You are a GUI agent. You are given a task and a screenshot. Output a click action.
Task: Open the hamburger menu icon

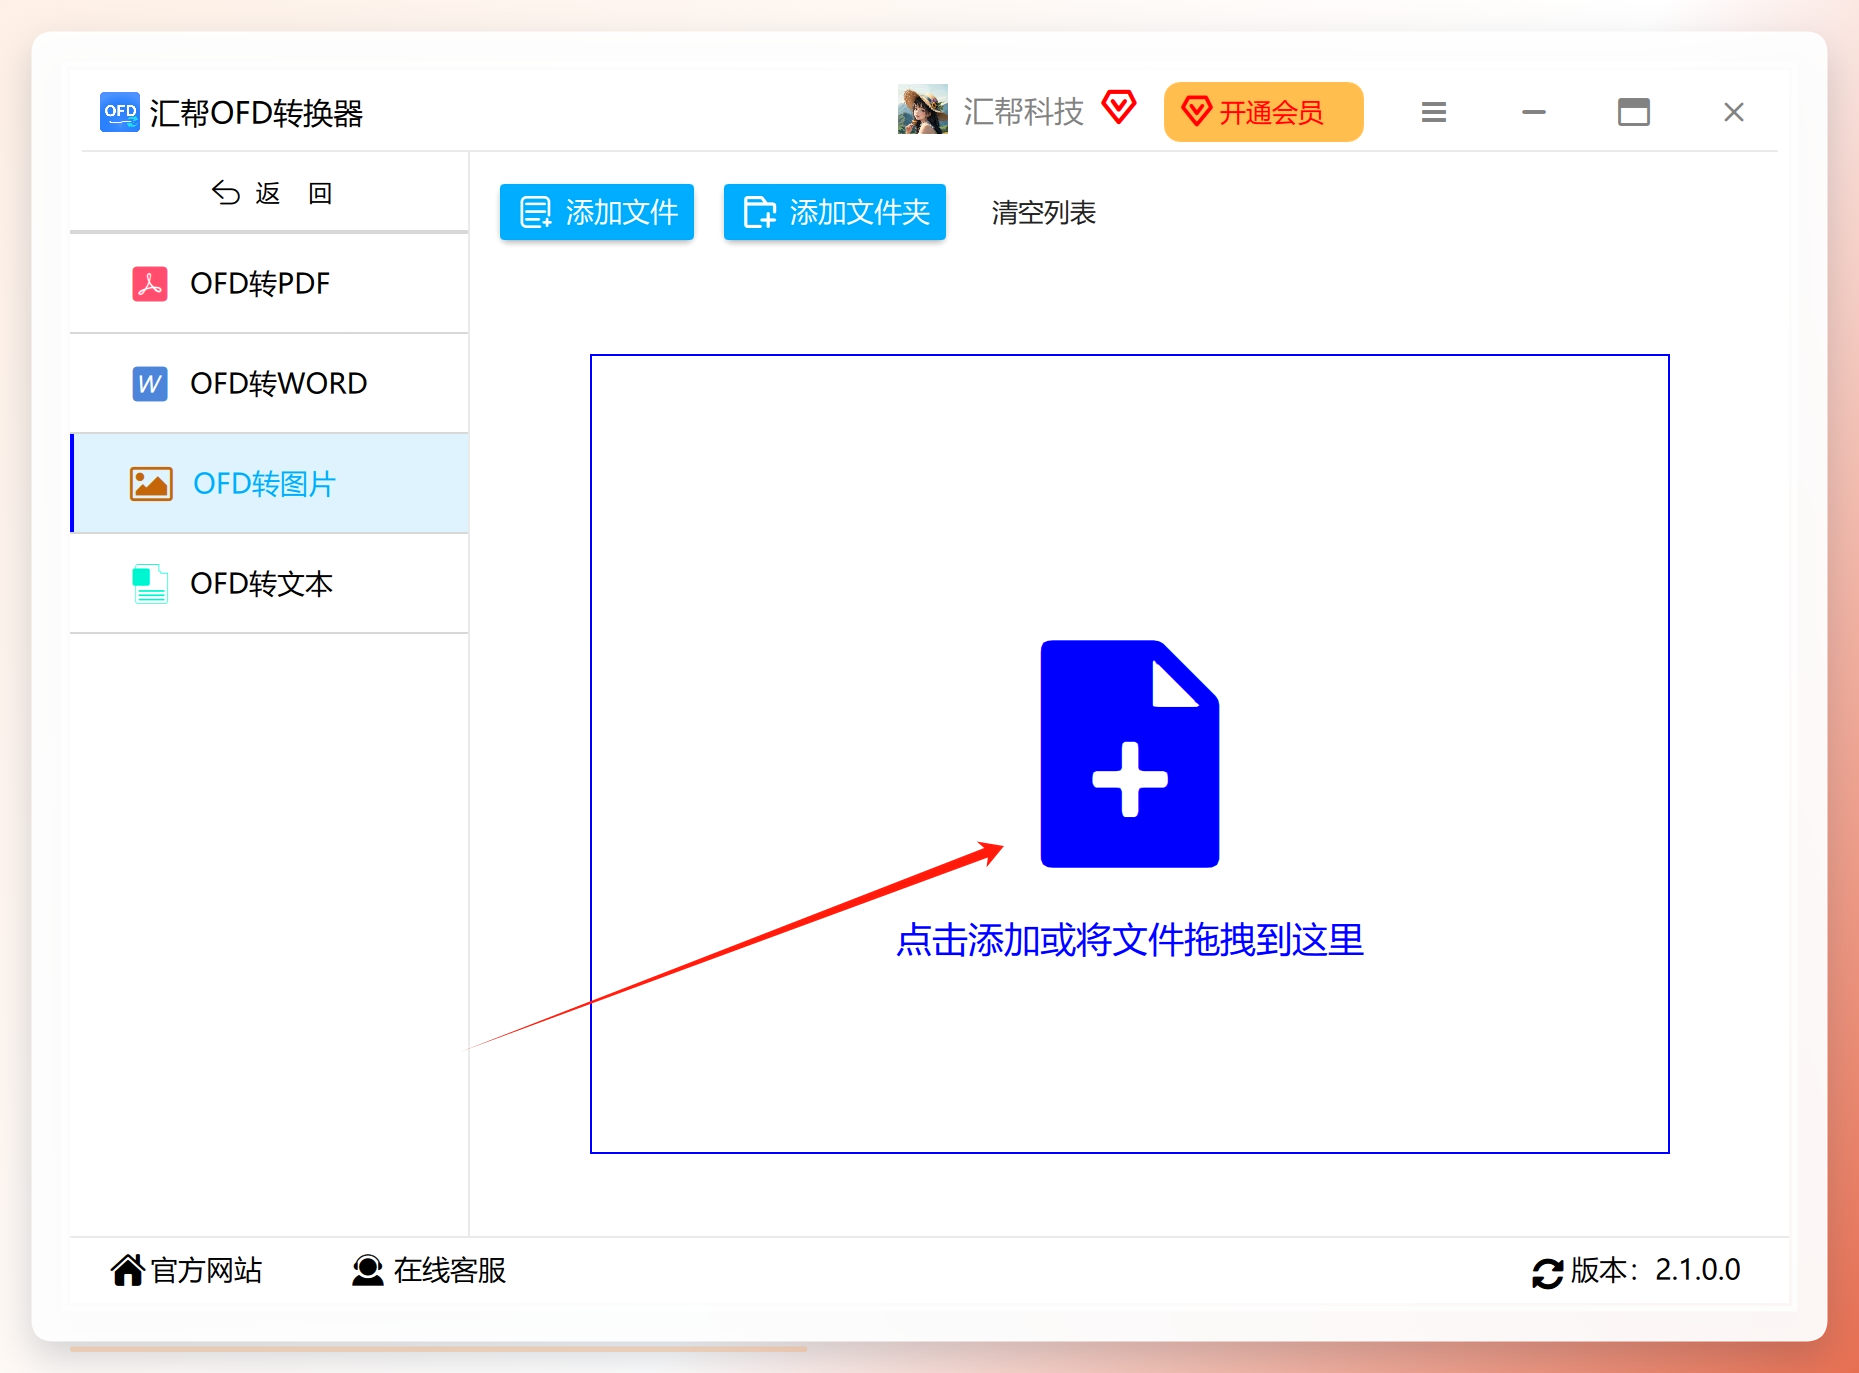[x=1434, y=112]
